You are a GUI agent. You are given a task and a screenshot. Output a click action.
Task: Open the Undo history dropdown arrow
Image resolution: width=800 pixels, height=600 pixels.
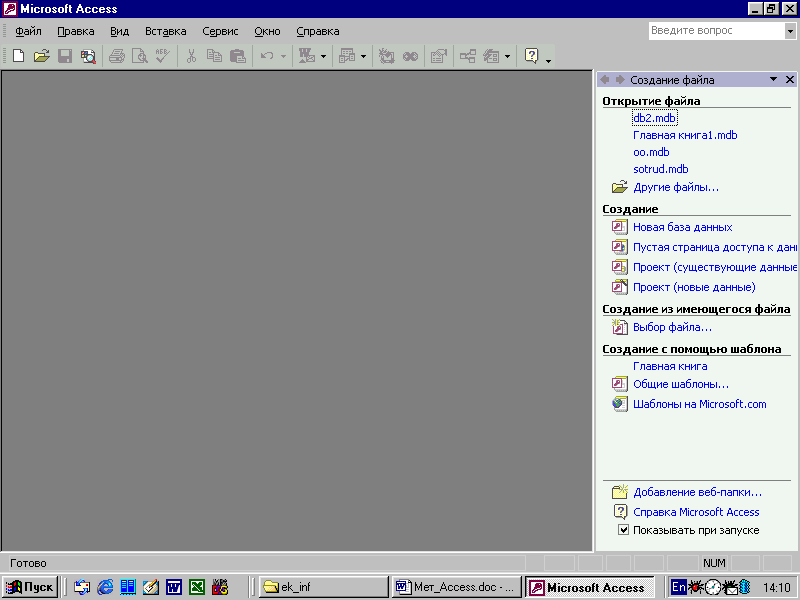tap(283, 56)
